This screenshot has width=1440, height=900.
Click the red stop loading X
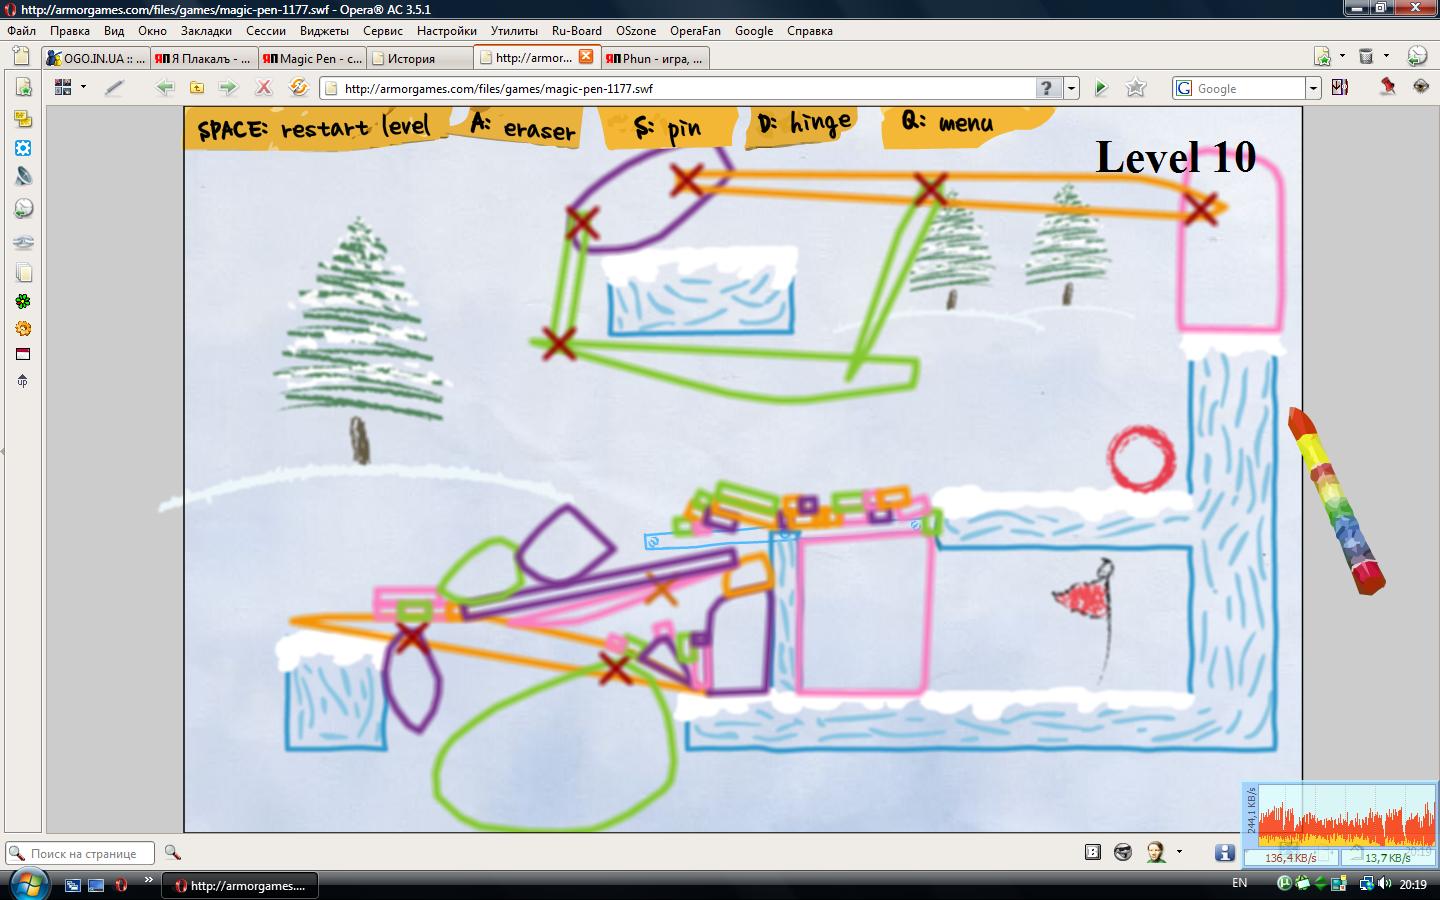pyautogui.click(x=263, y=88)
